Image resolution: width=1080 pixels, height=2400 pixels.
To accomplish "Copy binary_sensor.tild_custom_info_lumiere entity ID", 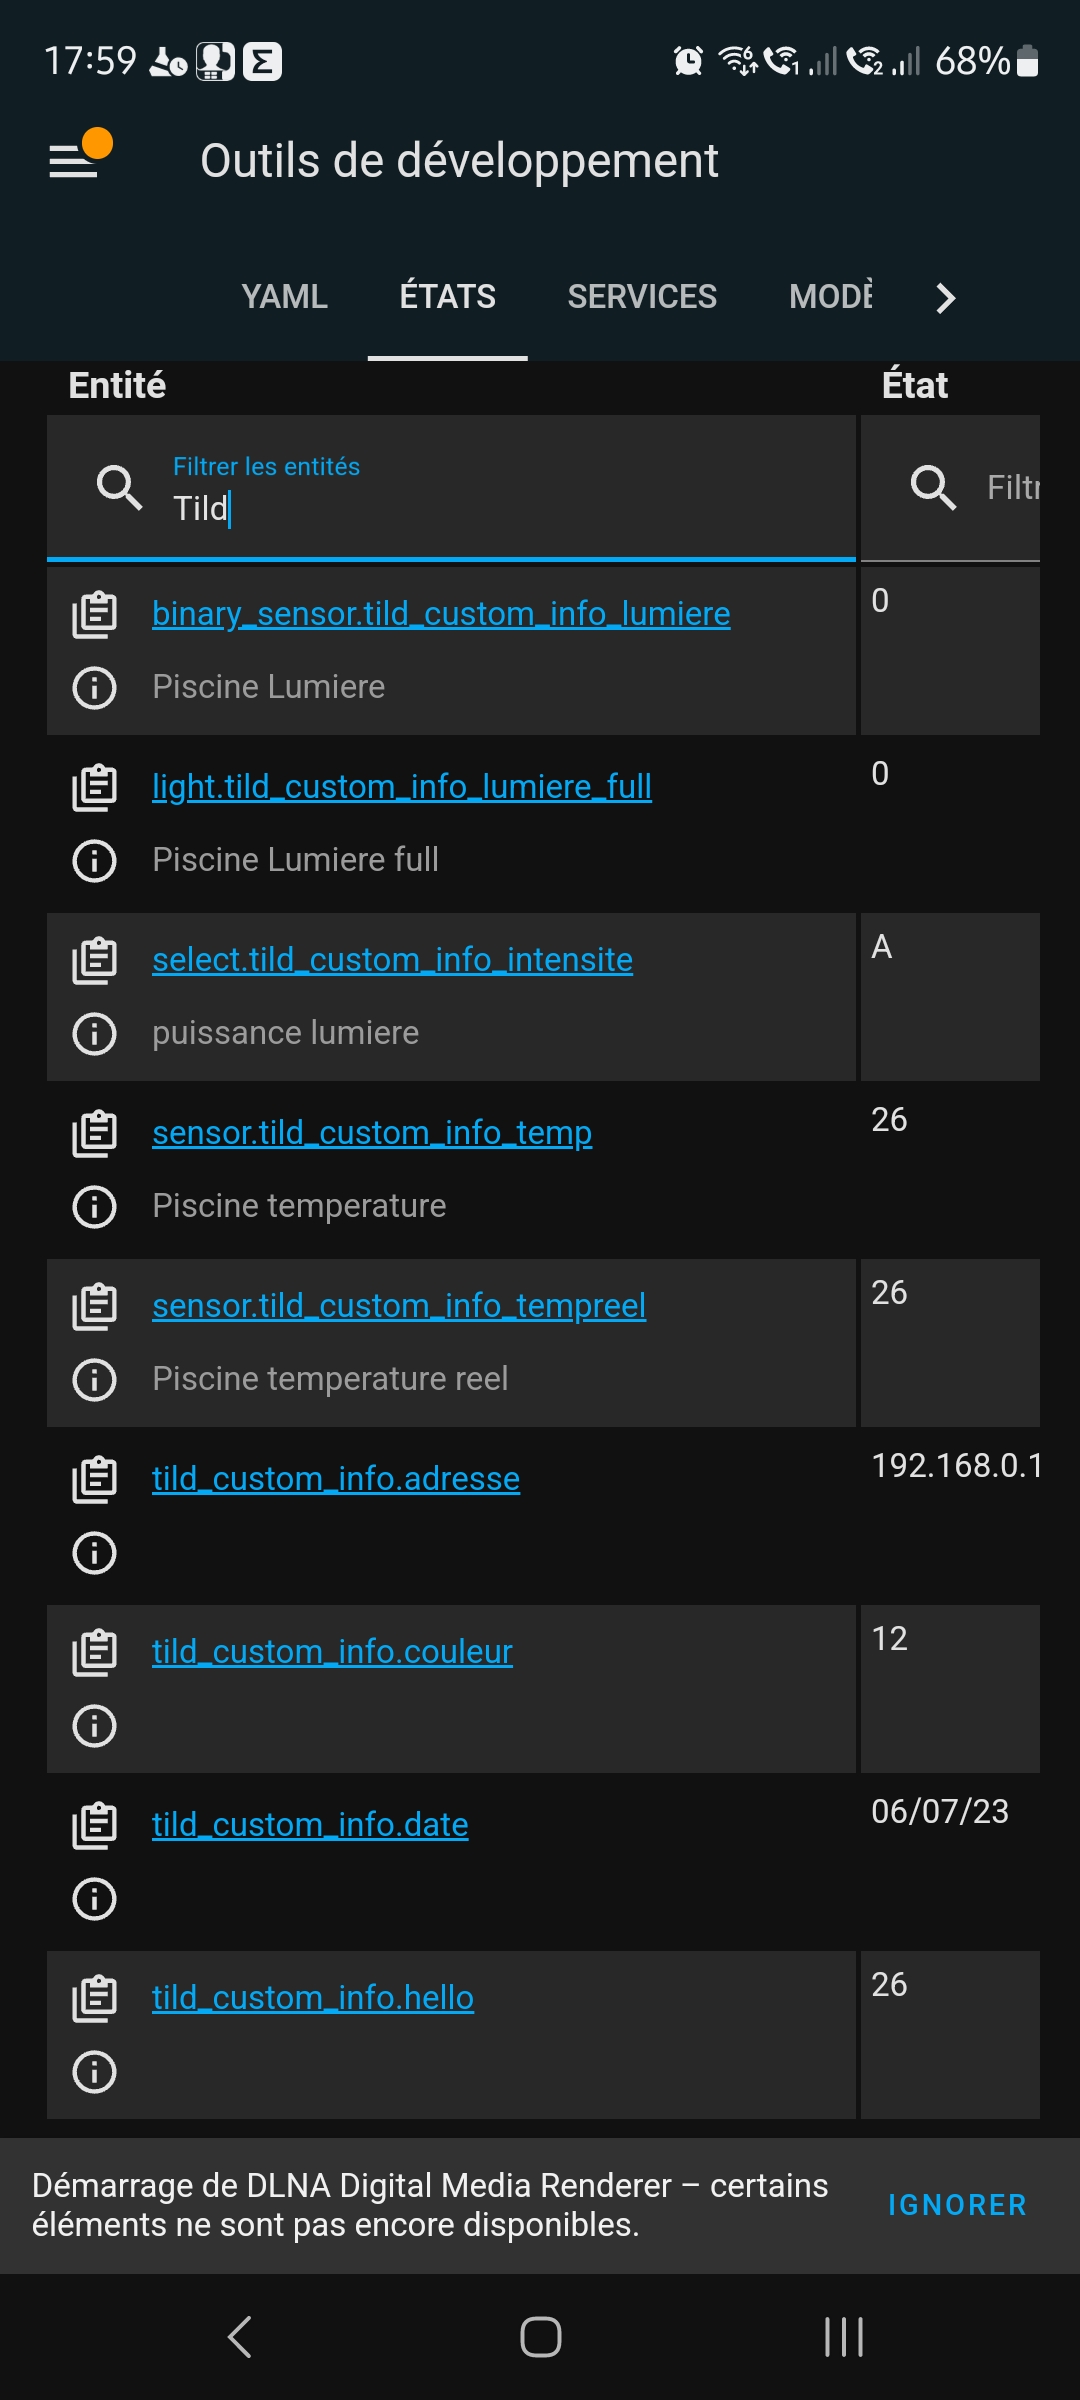I will pyautogui.click(x=95, y=614).
